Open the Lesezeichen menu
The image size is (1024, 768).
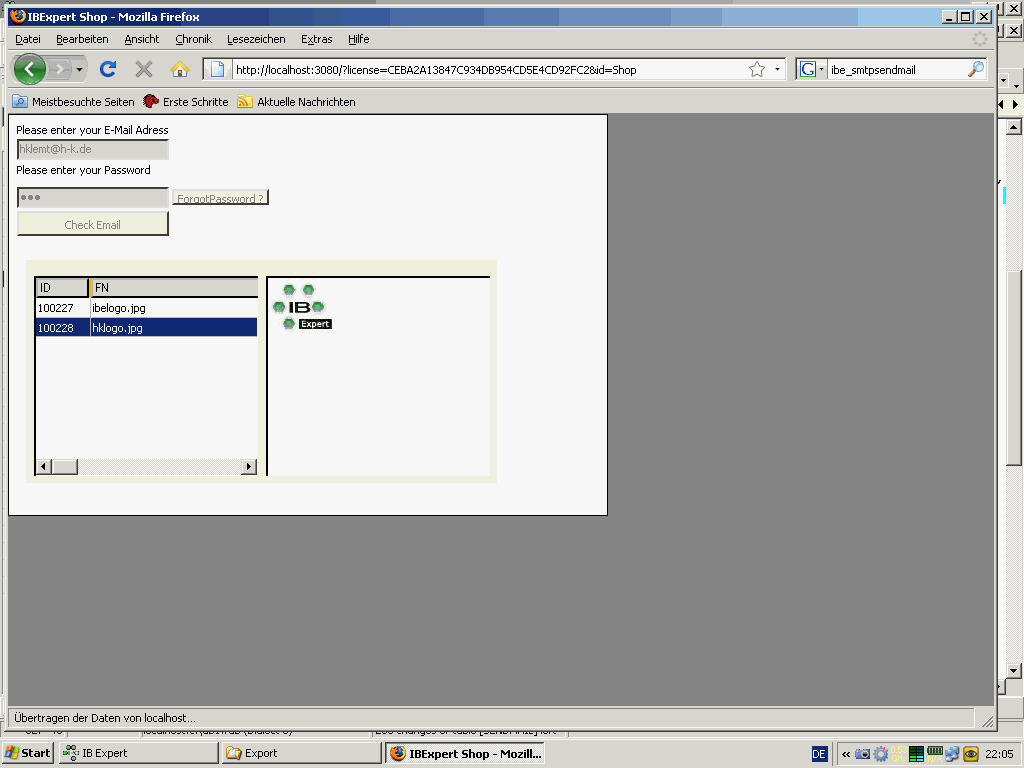click(256, 39)
